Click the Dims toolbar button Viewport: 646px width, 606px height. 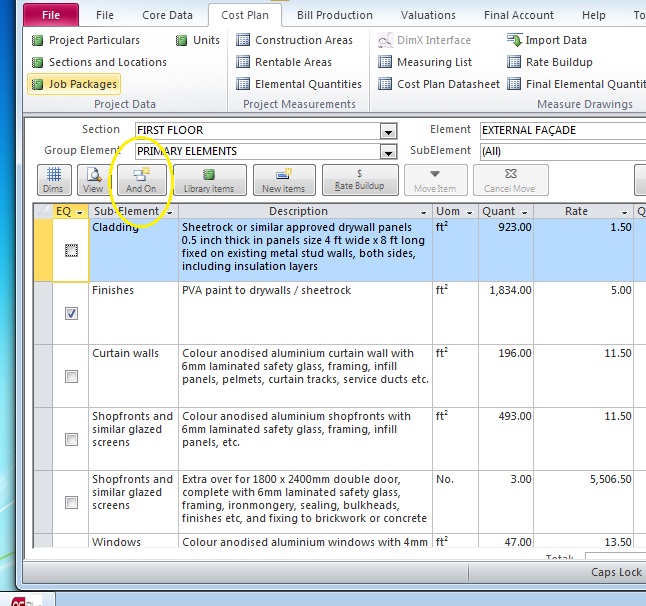[54, 180]
